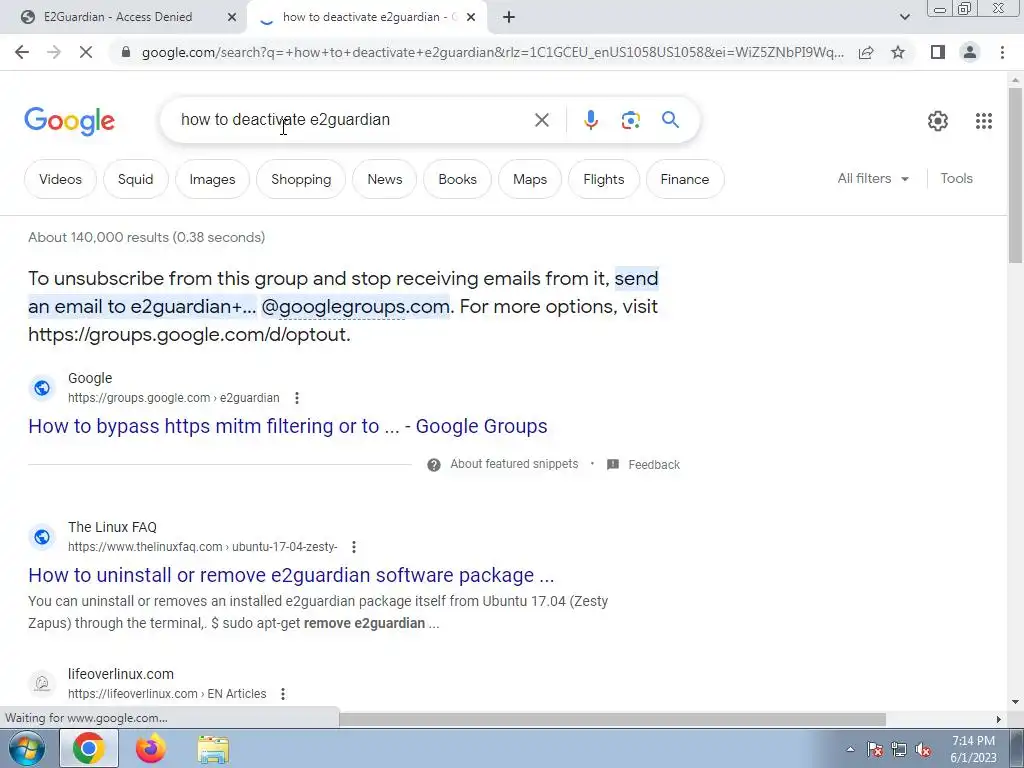1024x768 pixels.
Task: Switch to Books results
Action: tap(457, 179)
